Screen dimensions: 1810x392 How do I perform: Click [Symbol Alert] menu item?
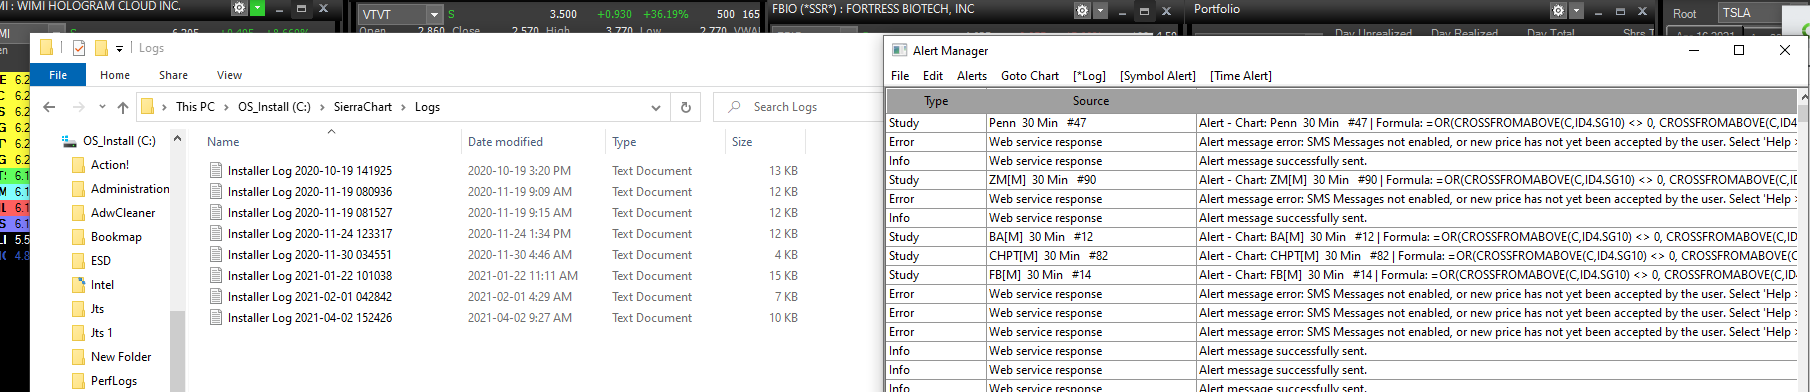tap(1158, 76)
